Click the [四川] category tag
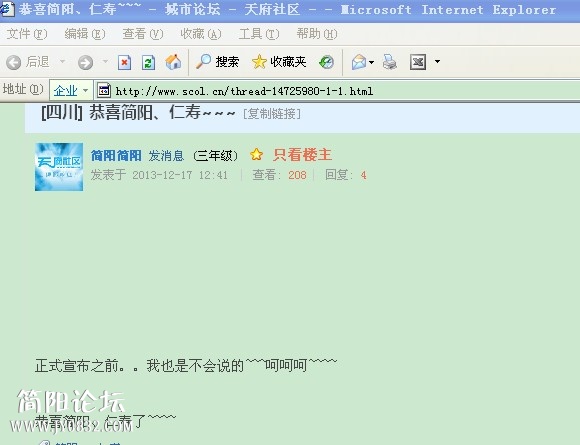The image size is (580, 445). click(x=62, y=112)
